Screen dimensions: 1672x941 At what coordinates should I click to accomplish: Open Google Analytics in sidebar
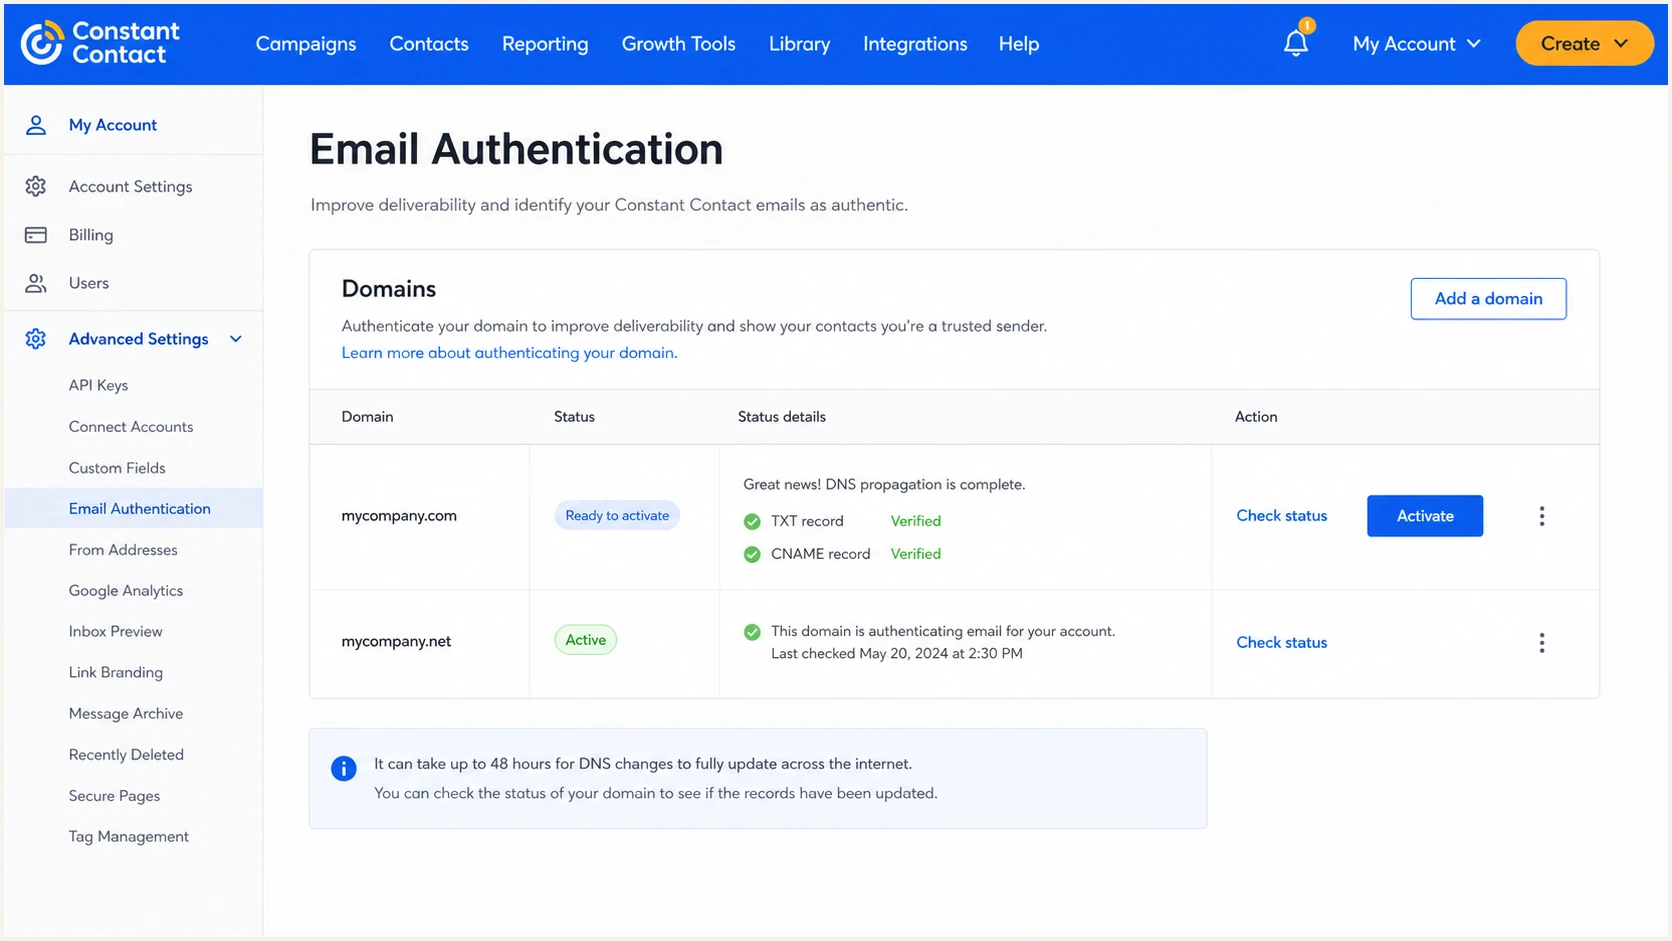[x=126, y=591]
